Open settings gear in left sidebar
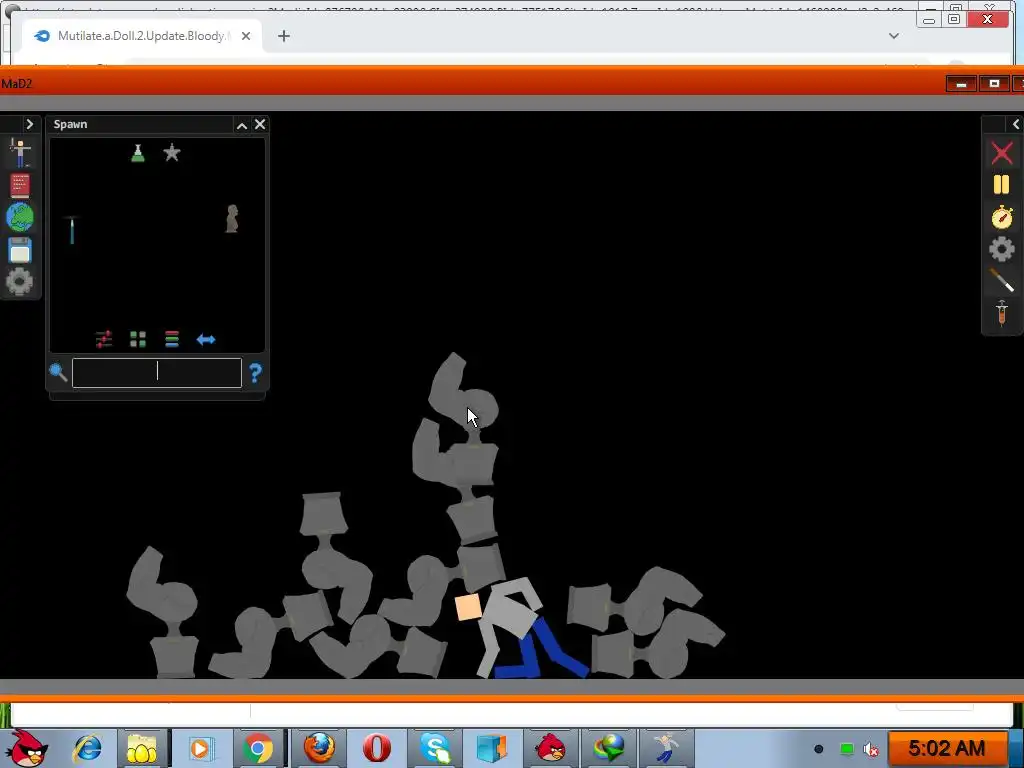 (20, 281)
